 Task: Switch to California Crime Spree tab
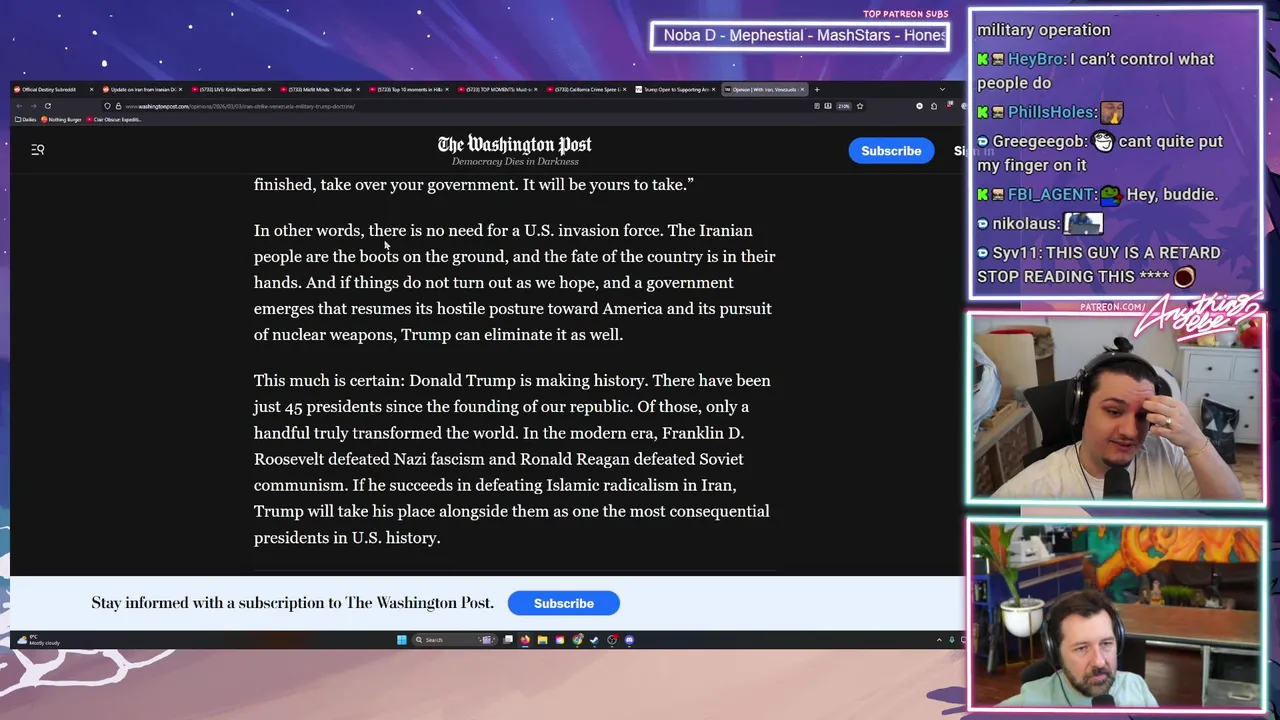coord(585,89)
